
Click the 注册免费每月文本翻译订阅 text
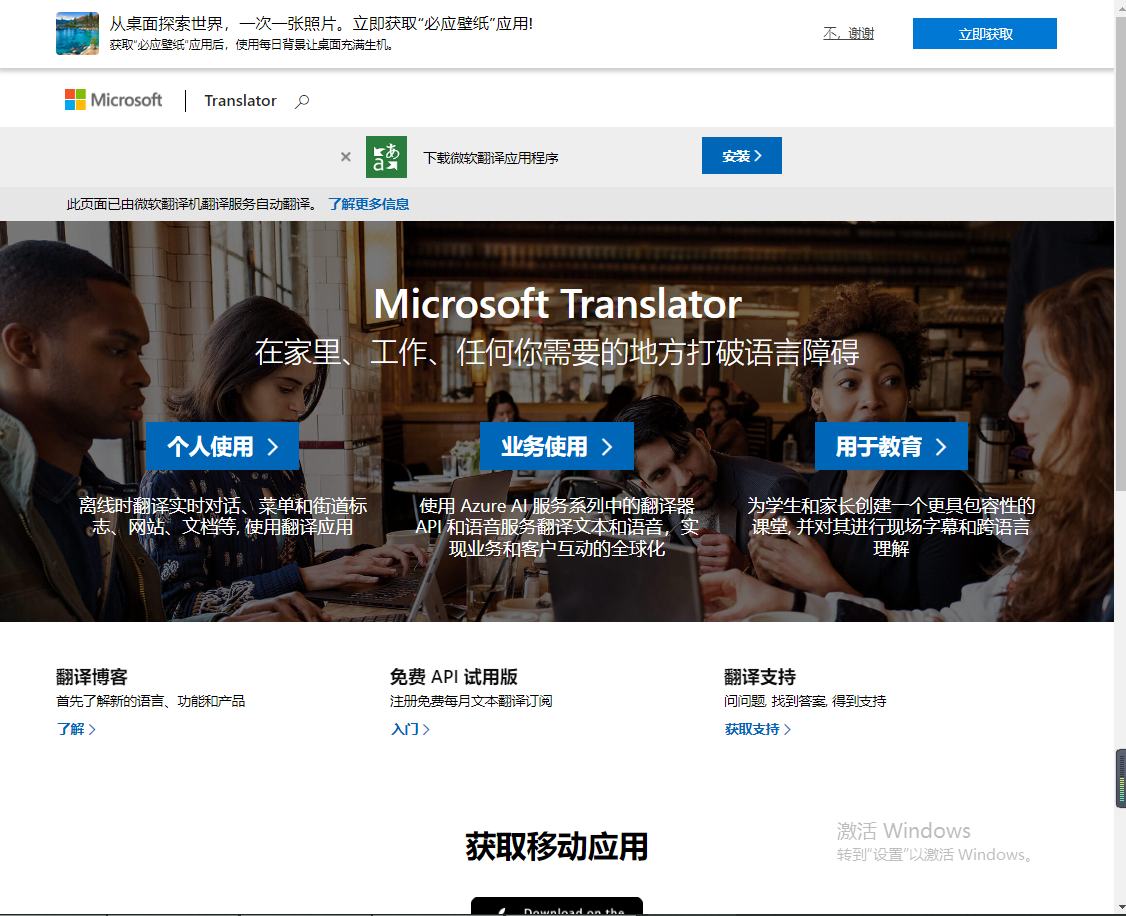click(471, 701)
